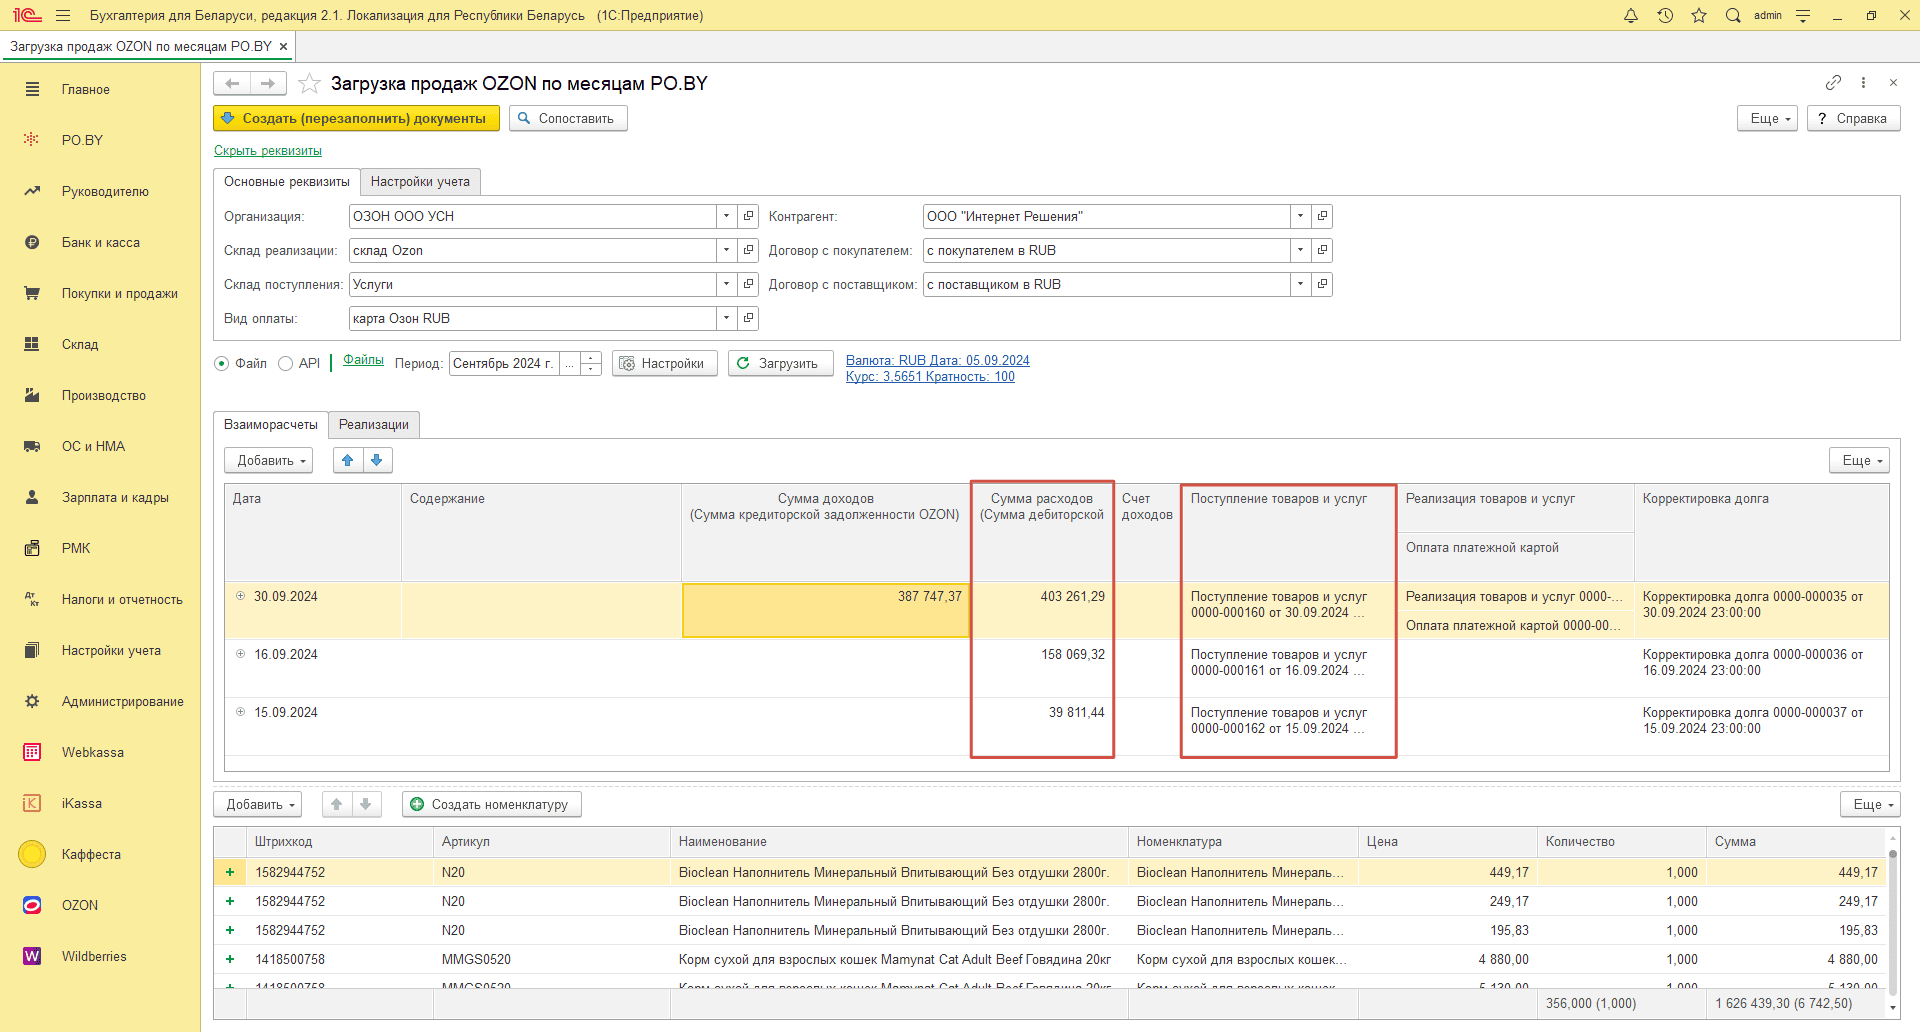The width and height of the screenshot is (1920, 1032).
Task: Click the Настройки button near period
Action: pyautogui.click(x=664, y=363)
